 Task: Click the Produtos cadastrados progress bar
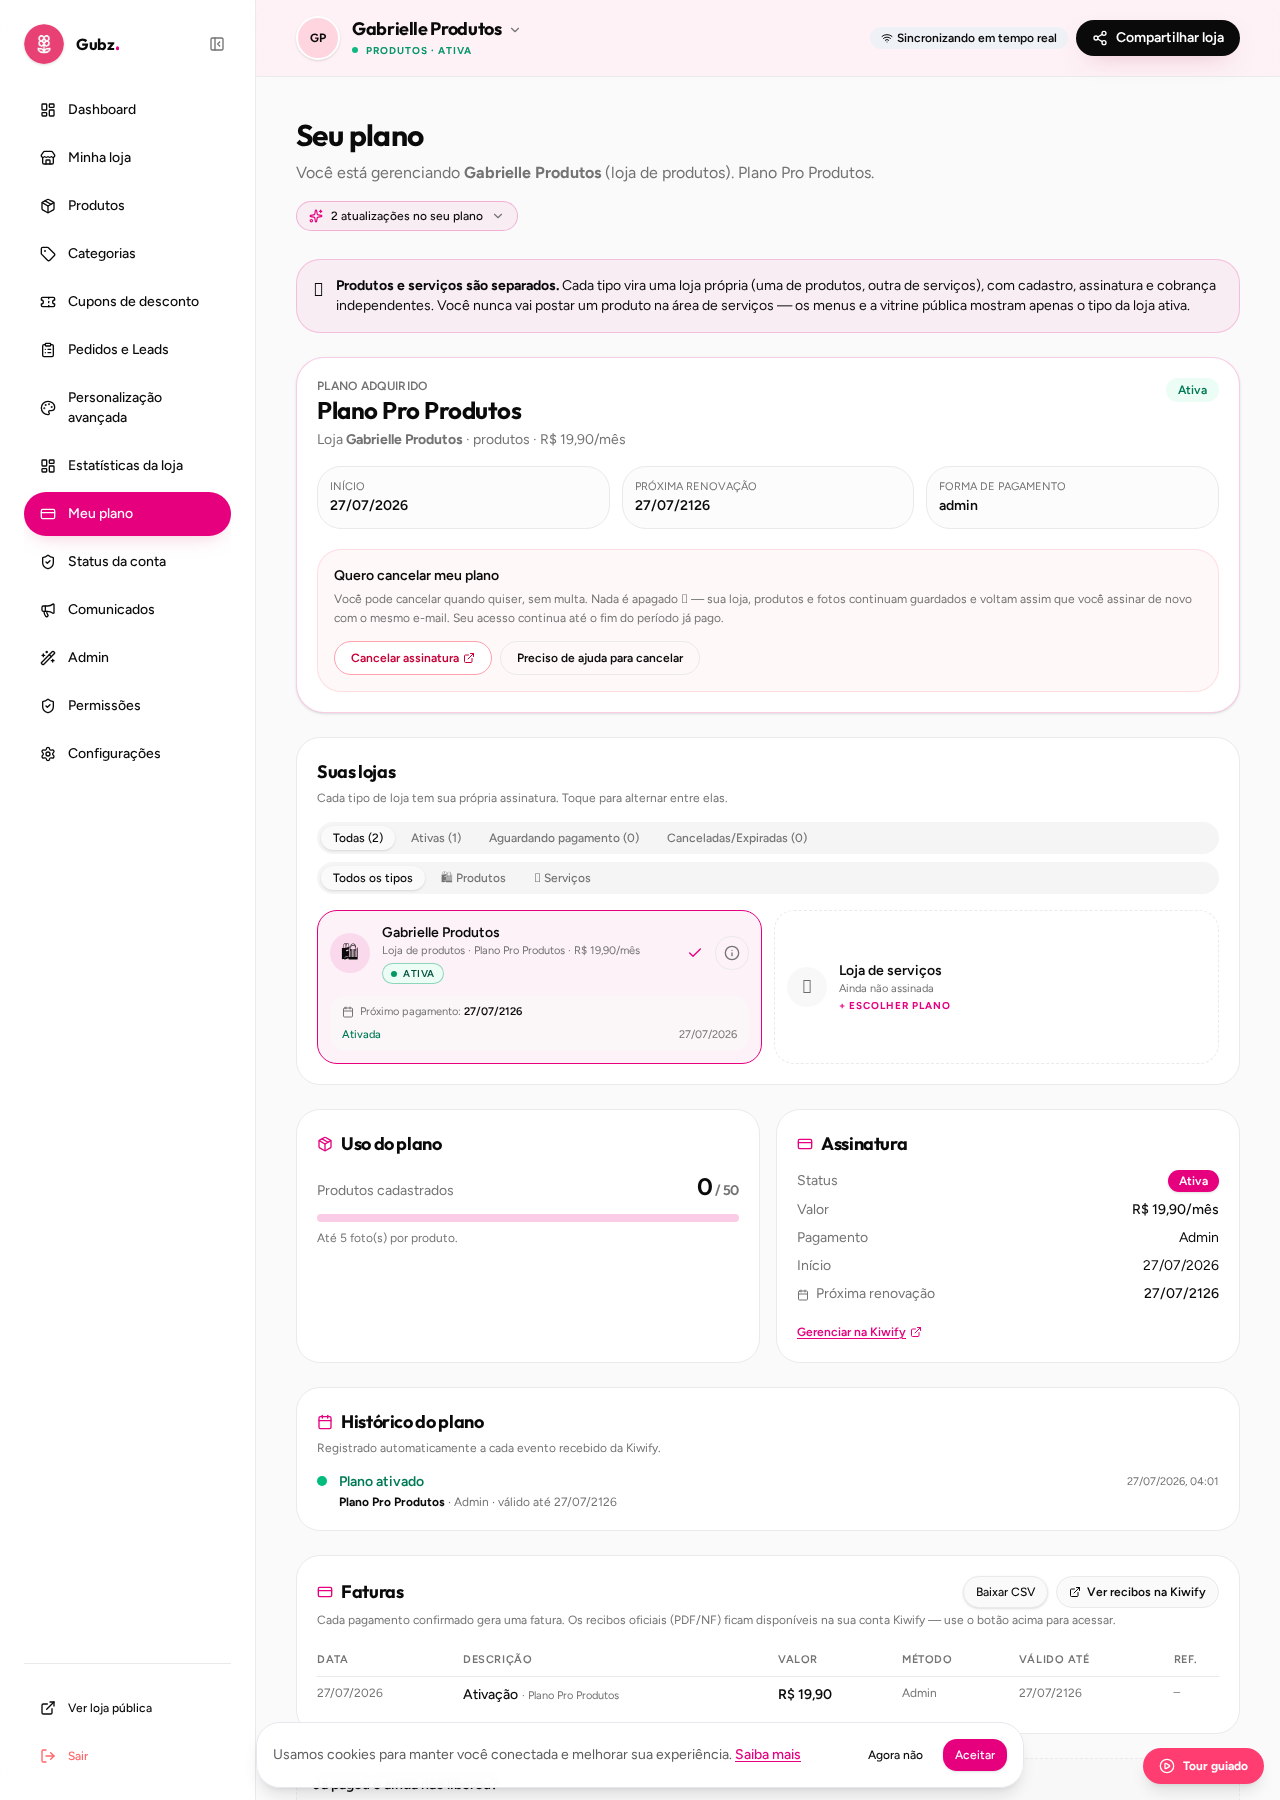(528, 1218)
